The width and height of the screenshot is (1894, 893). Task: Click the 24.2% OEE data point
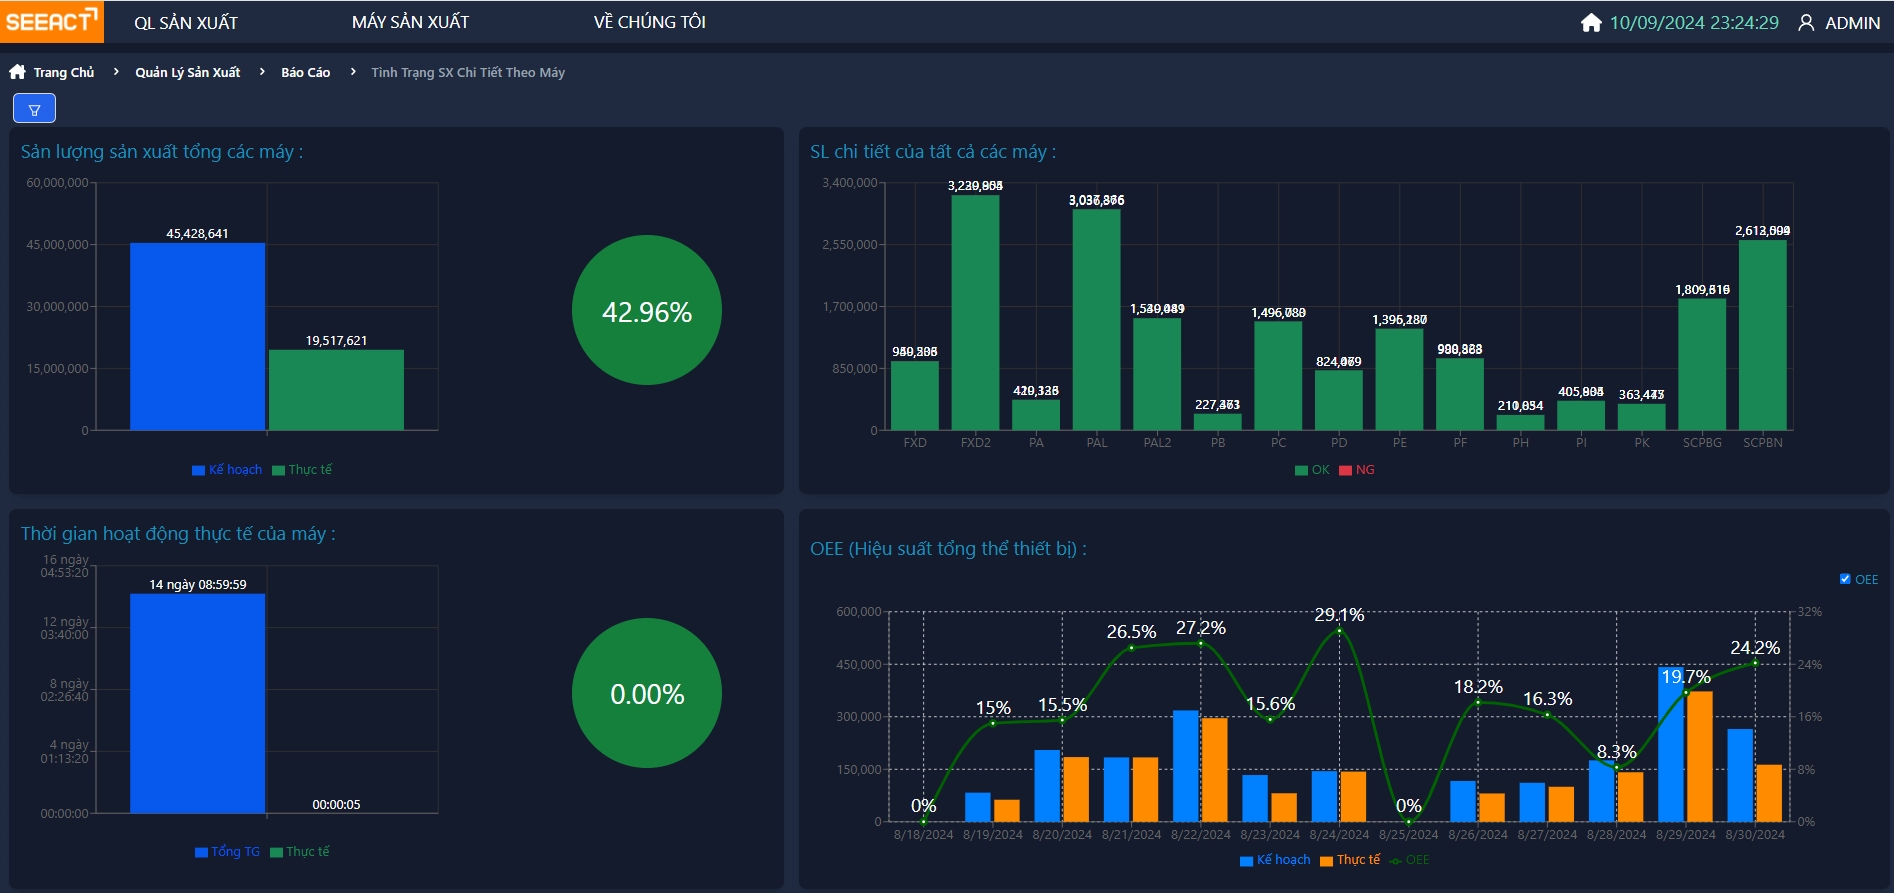pyautogui.click(x=1755, y=663)
